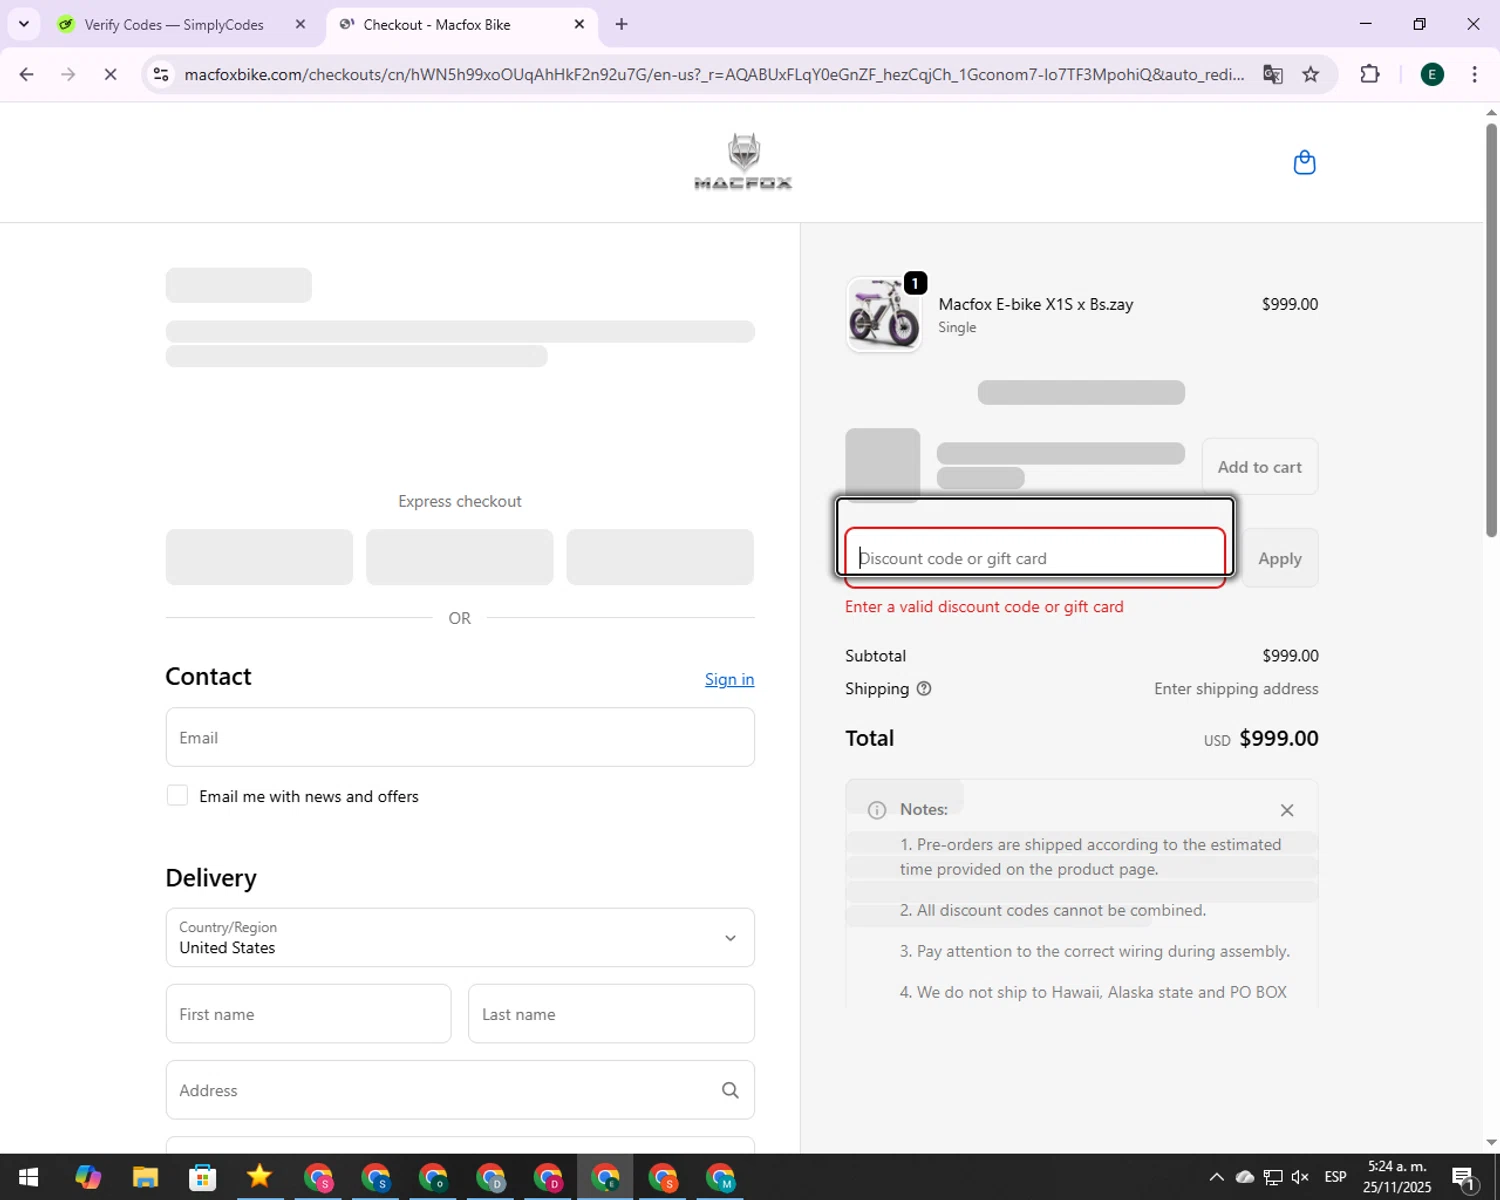Click into the Address field

click(460, 1090)
